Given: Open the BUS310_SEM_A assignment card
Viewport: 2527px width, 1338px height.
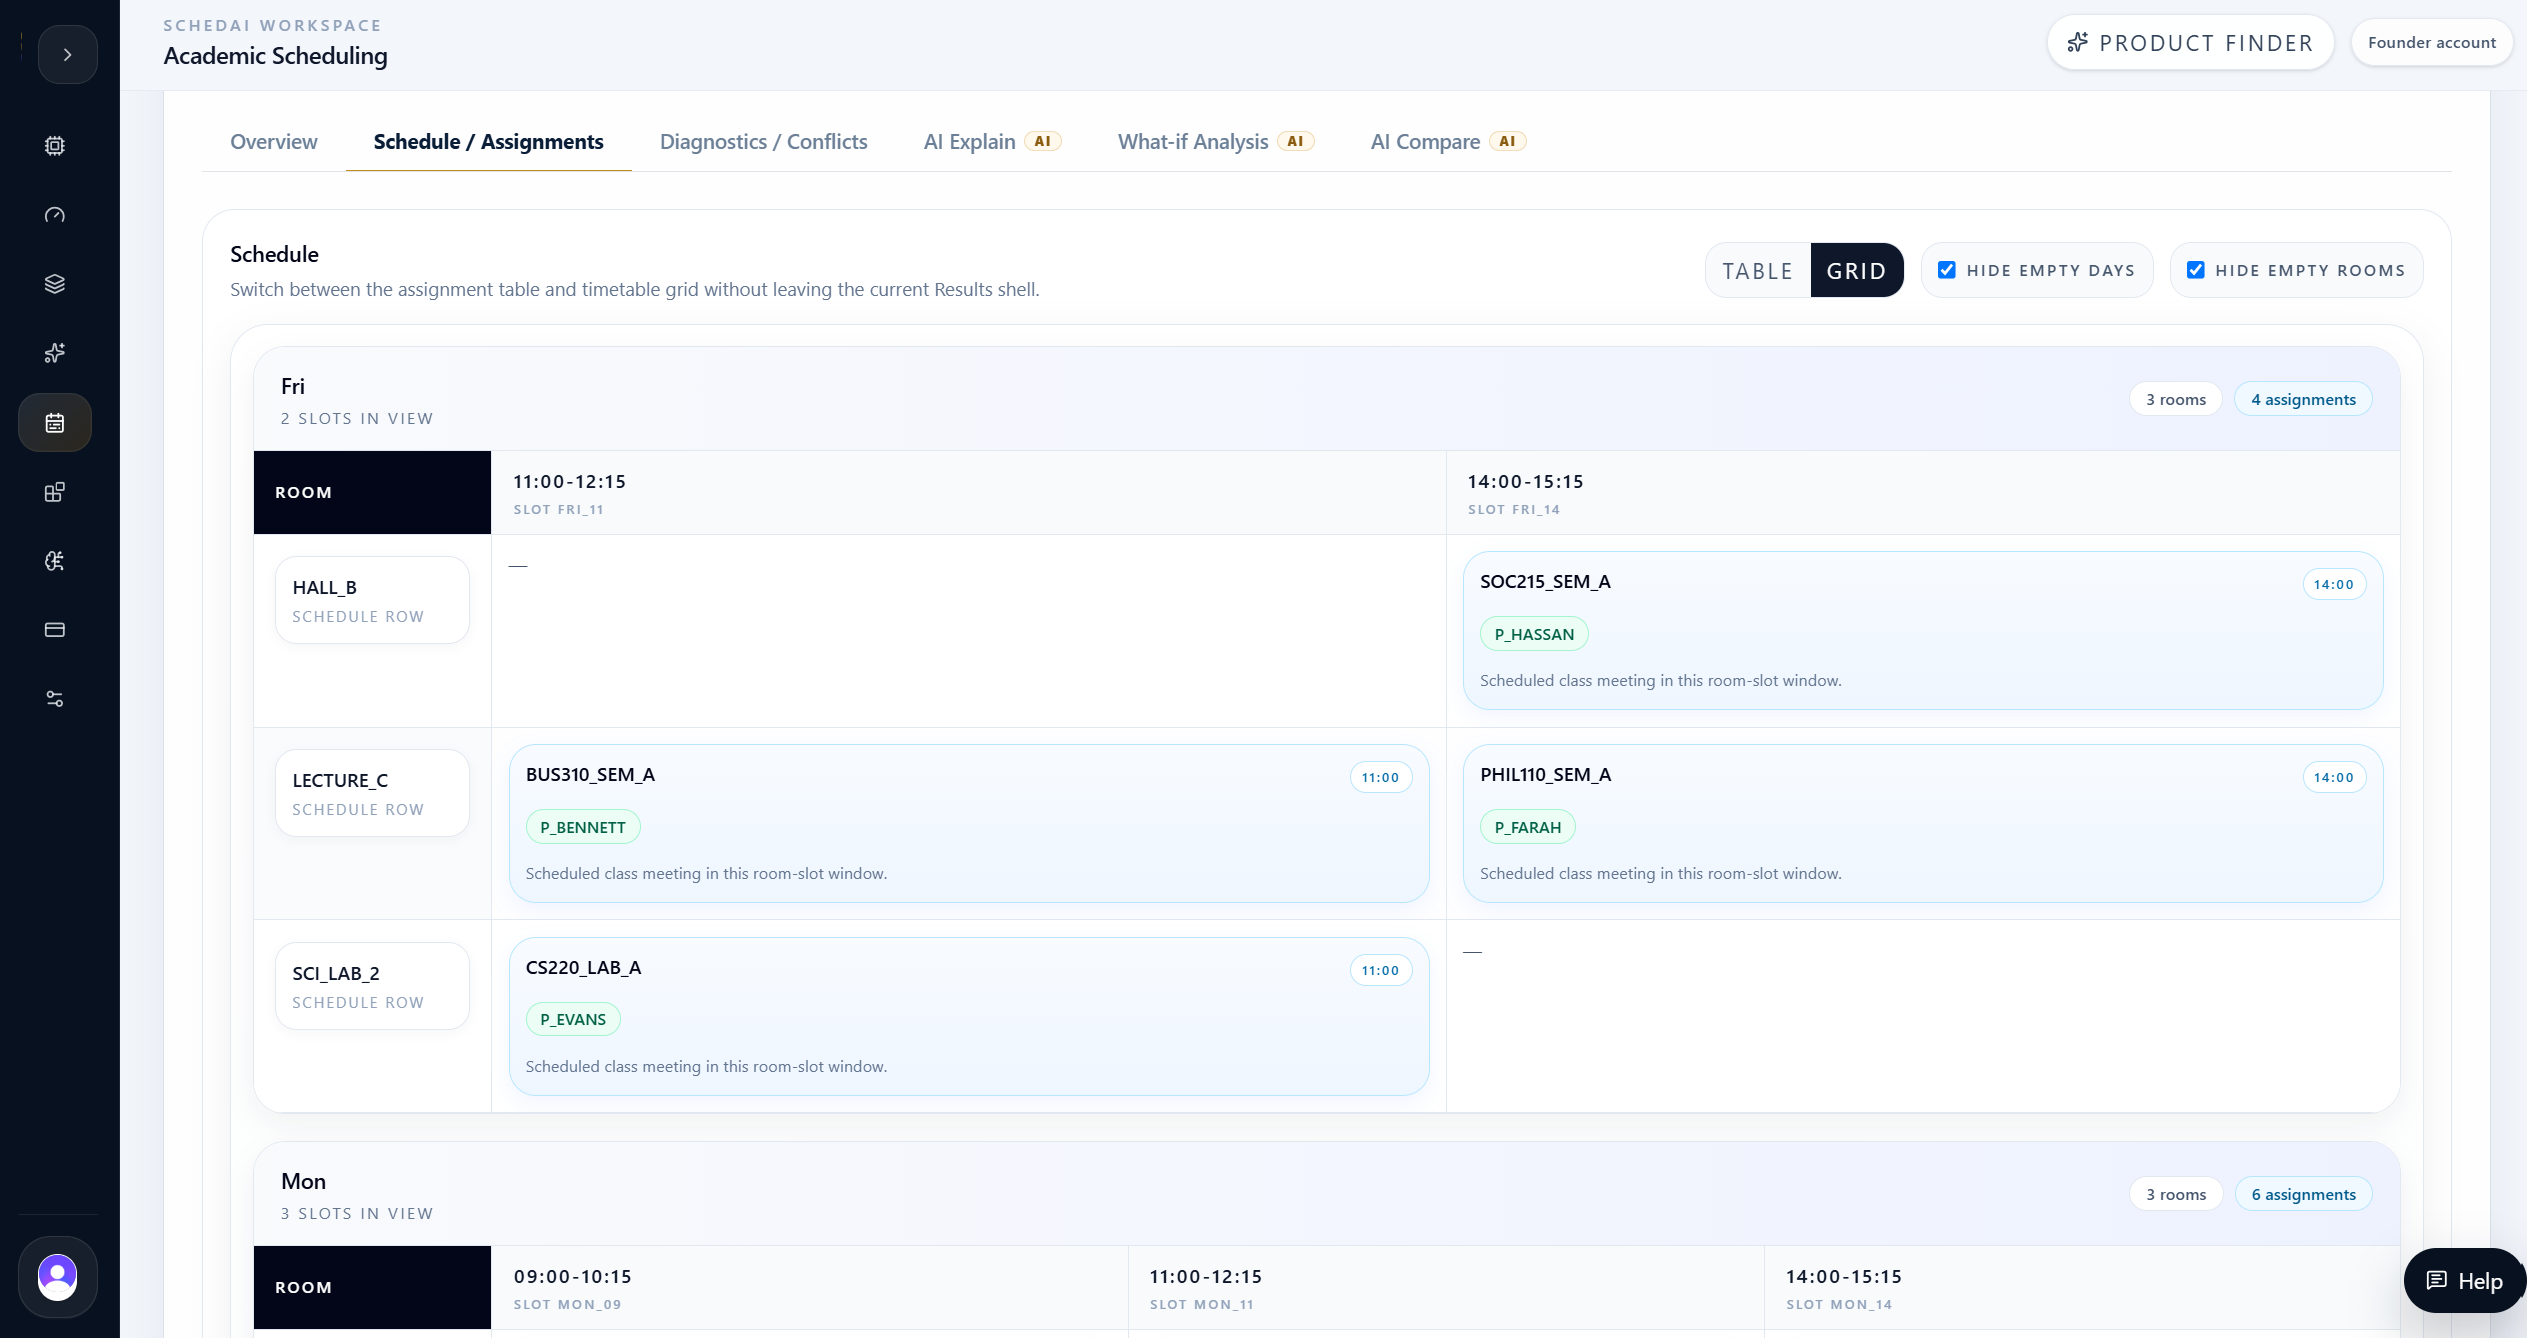Looking at the screenshot, I should pyautogui.click(x=969, y=824).
